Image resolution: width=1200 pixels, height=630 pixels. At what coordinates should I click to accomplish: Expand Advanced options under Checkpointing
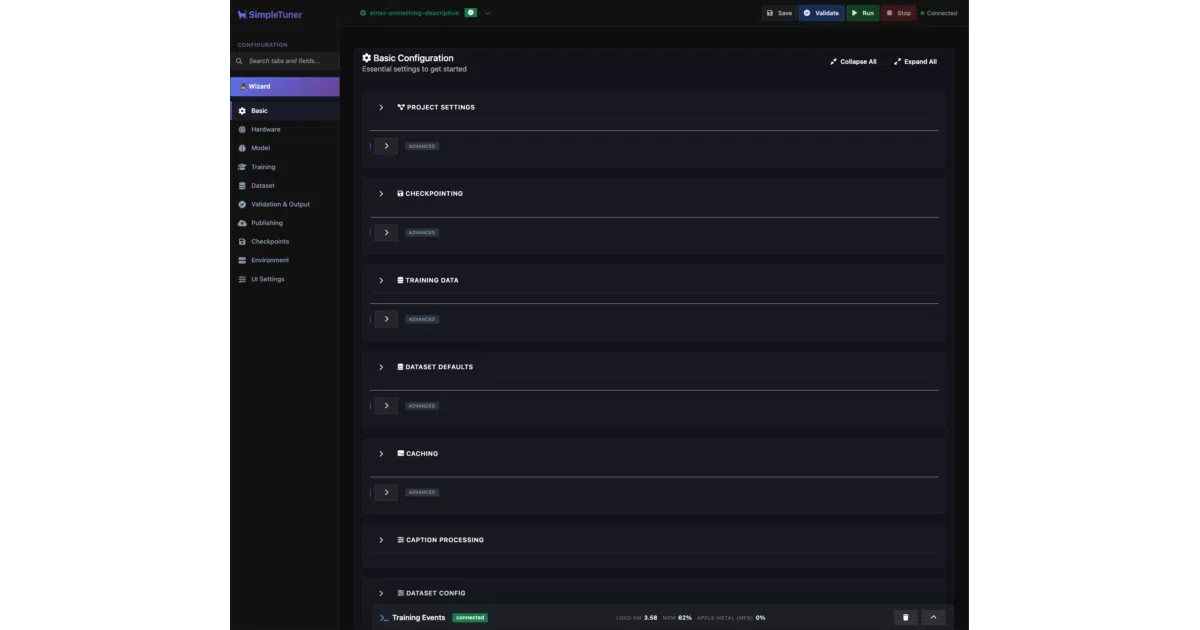click(x=386, y=233)
